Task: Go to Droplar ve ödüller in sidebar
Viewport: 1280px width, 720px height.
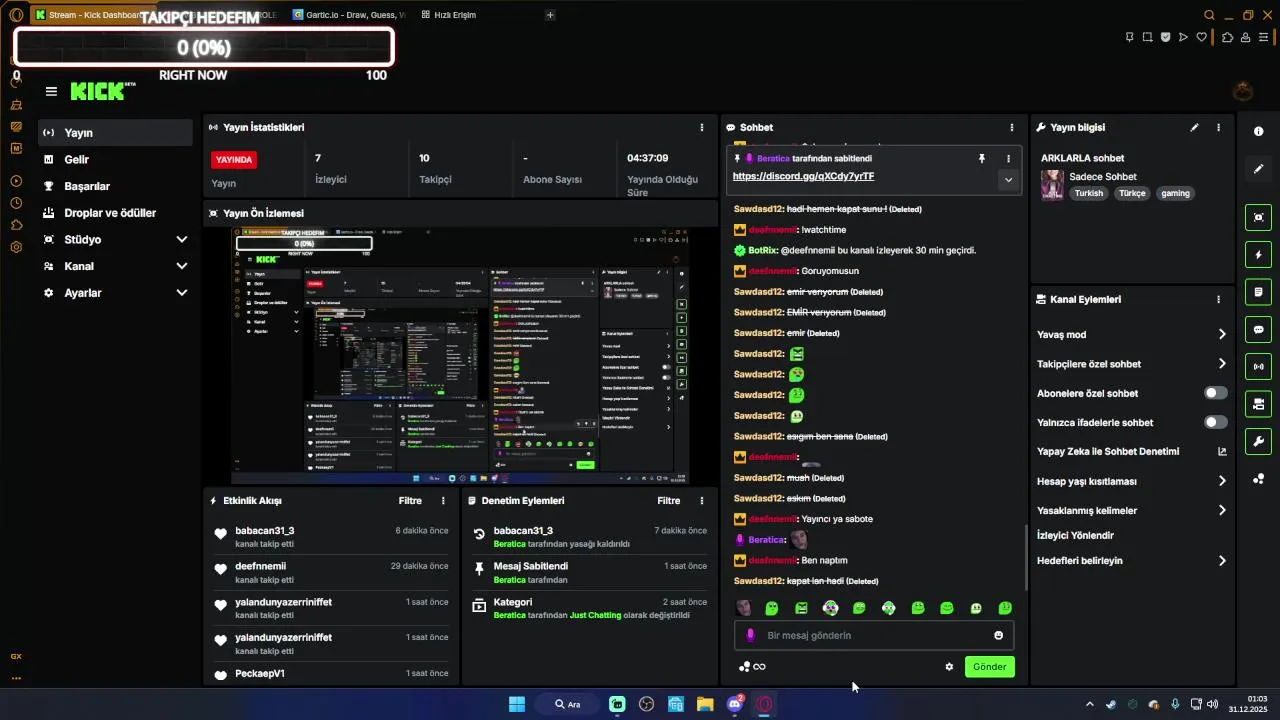Action: pos(115,213)
